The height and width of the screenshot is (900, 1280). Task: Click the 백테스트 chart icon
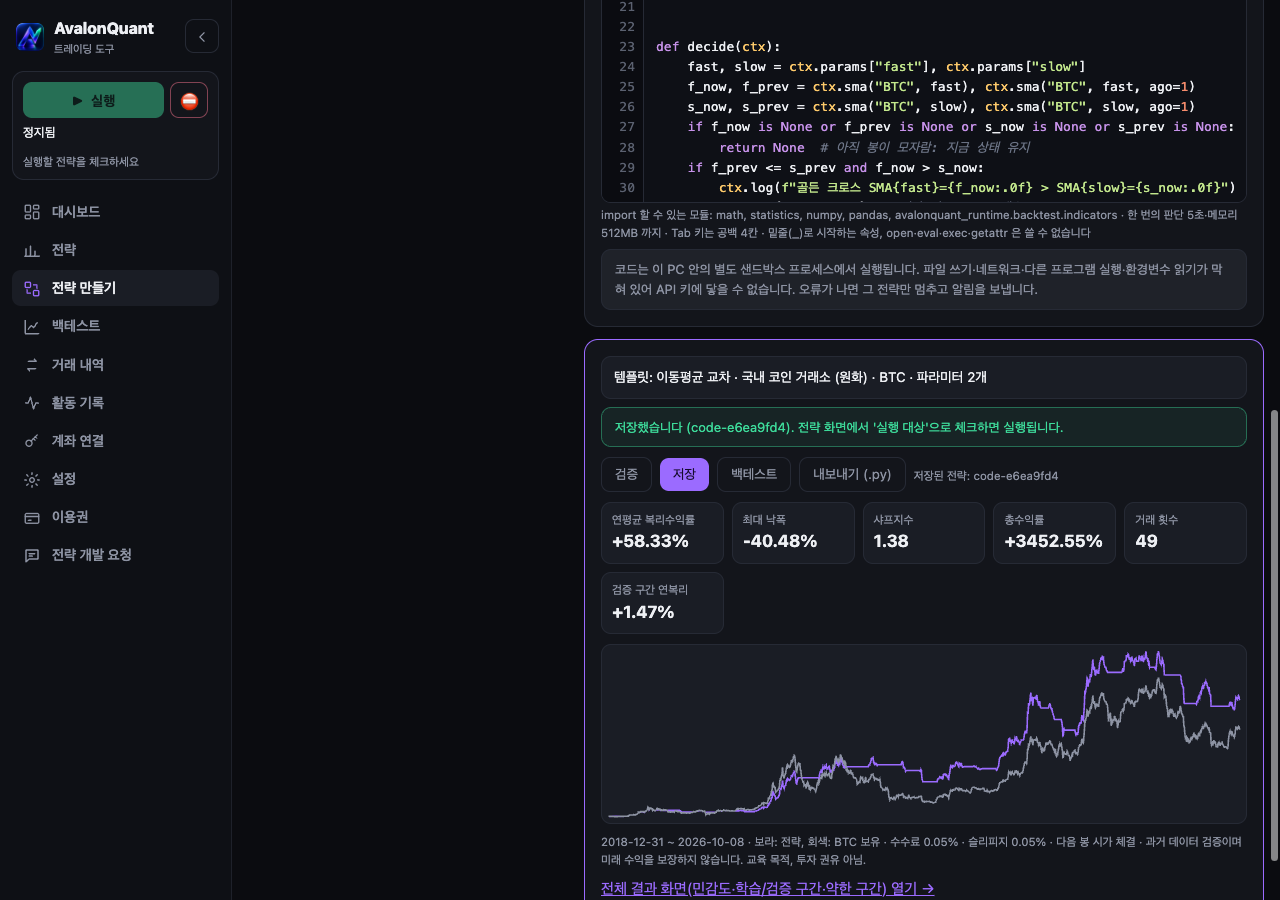pos(32,326)
